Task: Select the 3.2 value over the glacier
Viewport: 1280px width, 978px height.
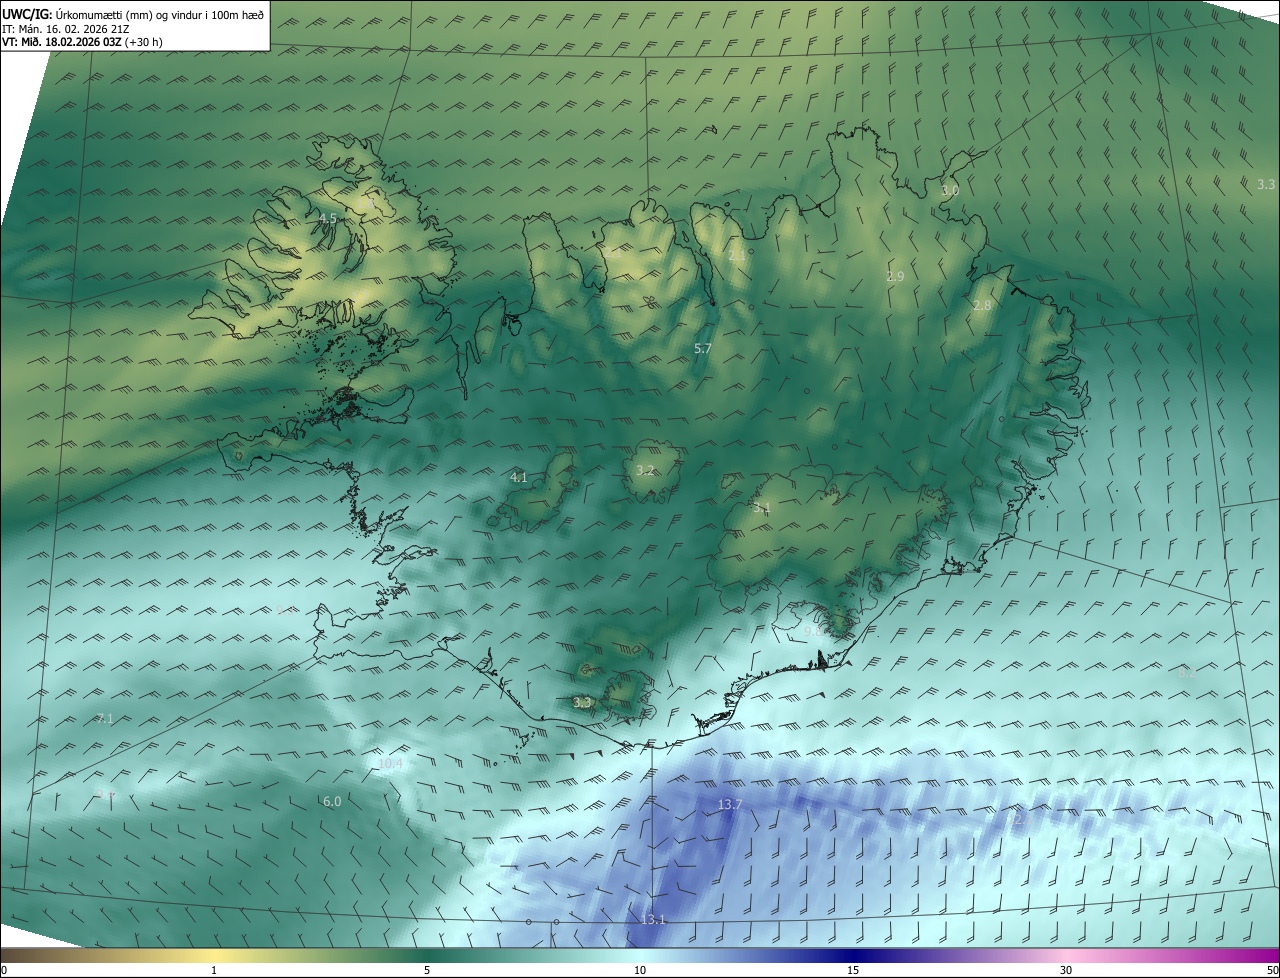Action: coord(645,470)
